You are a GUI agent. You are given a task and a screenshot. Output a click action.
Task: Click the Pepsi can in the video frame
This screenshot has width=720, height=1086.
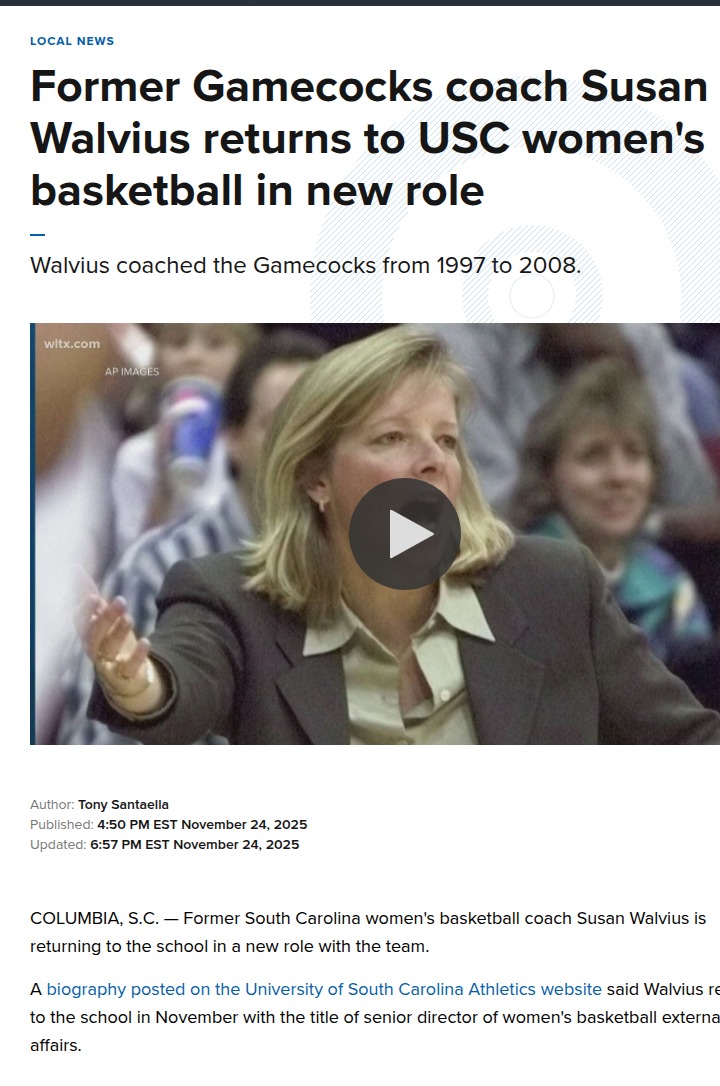coord(191,426)
